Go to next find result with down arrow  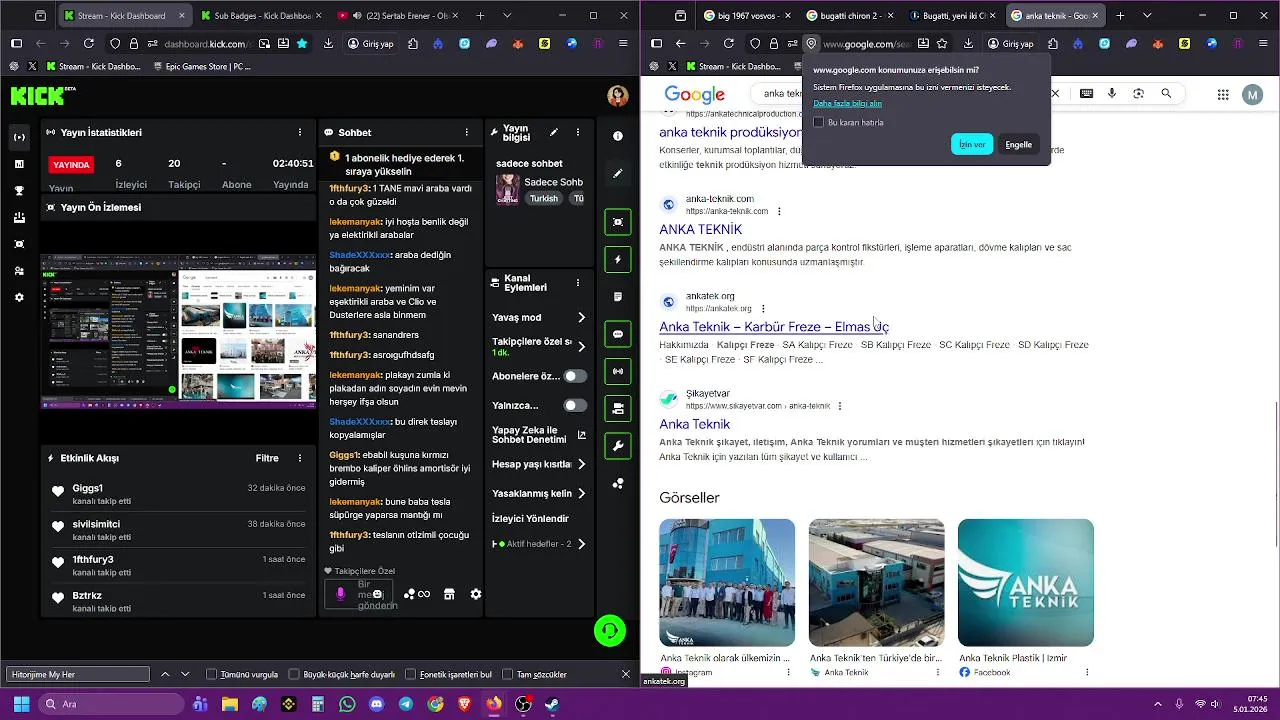coord(185,674)
